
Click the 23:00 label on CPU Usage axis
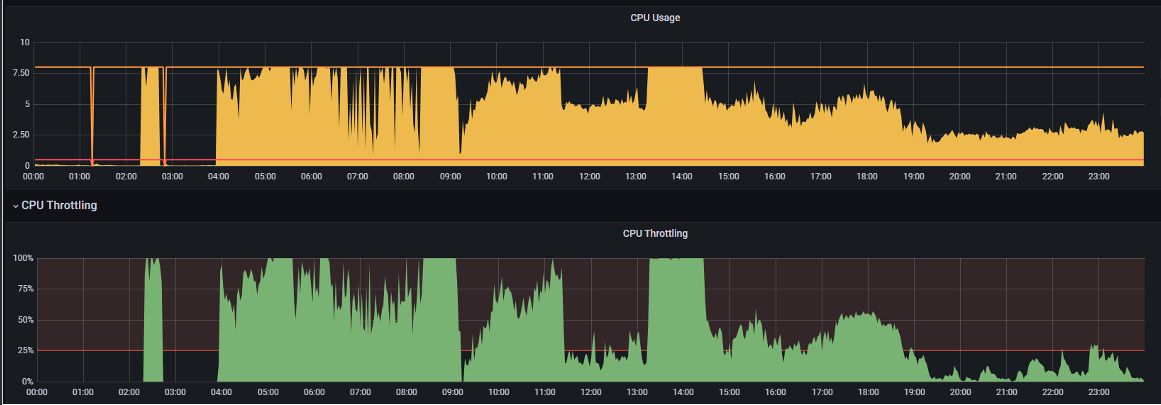tap(1099, 176)
